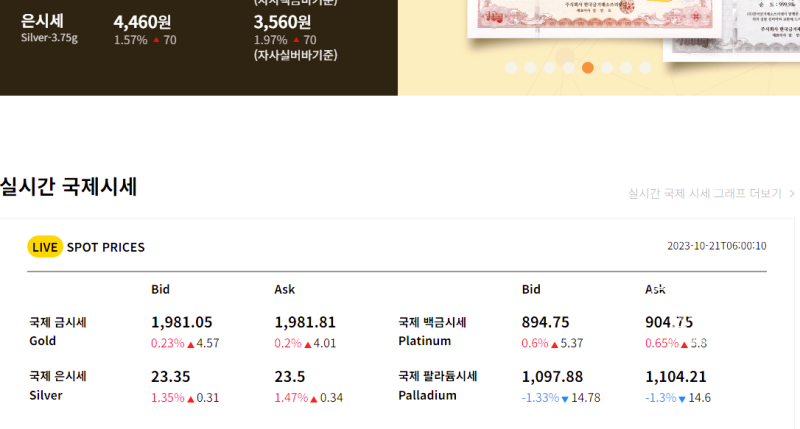Click the 국제 백금시세 Platinum label
Image resolution: width=800 pixels, height=429 pixels.
(432, 331)
